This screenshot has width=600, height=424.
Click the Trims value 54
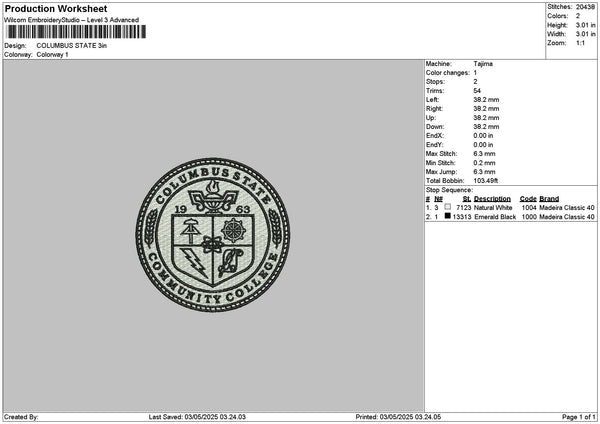tap(477, 91)
